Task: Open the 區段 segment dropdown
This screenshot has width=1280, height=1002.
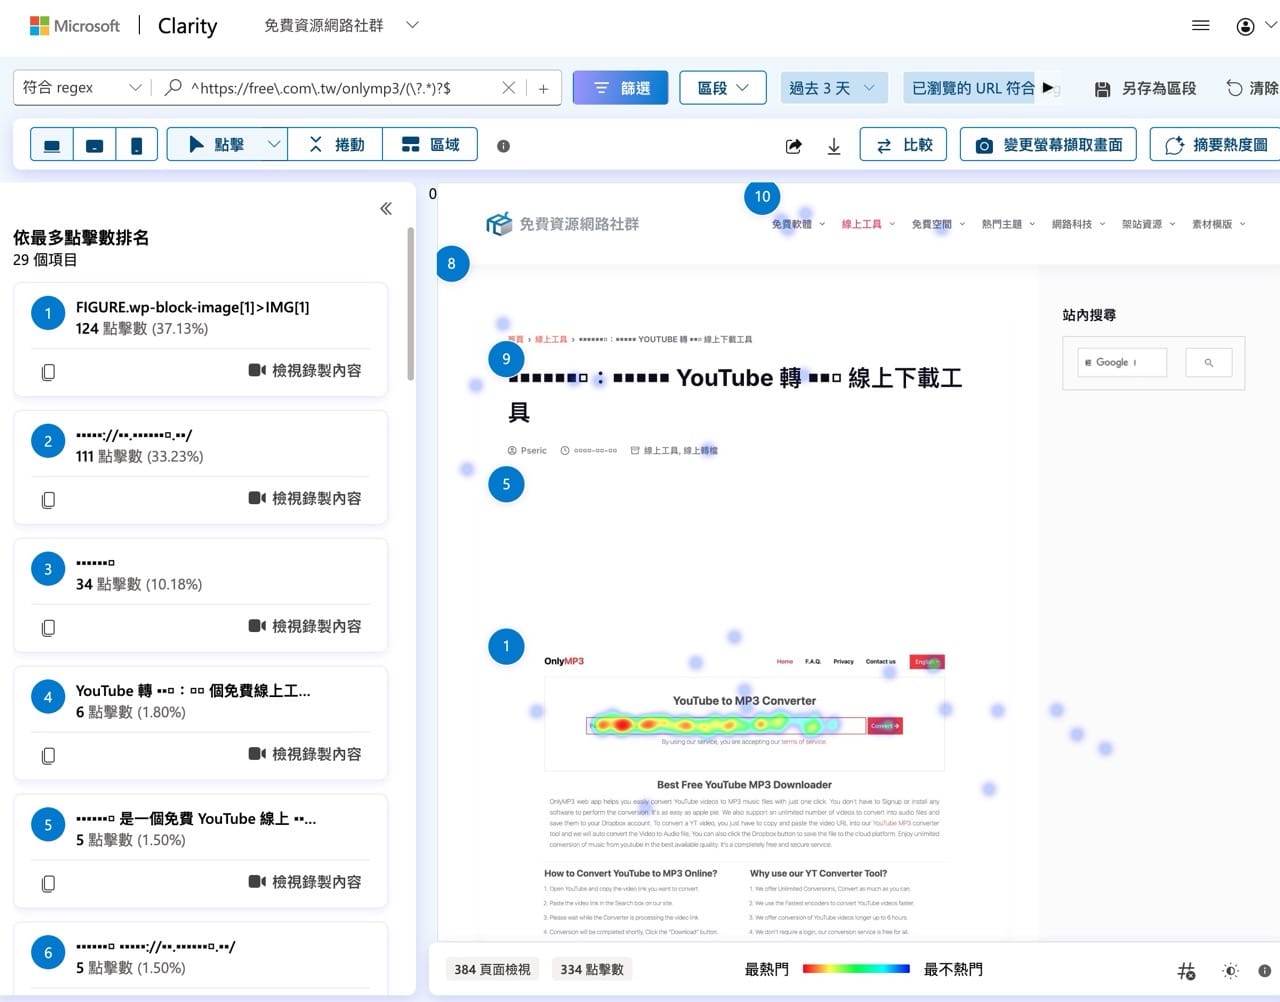Action: click(x=723, y=88)
